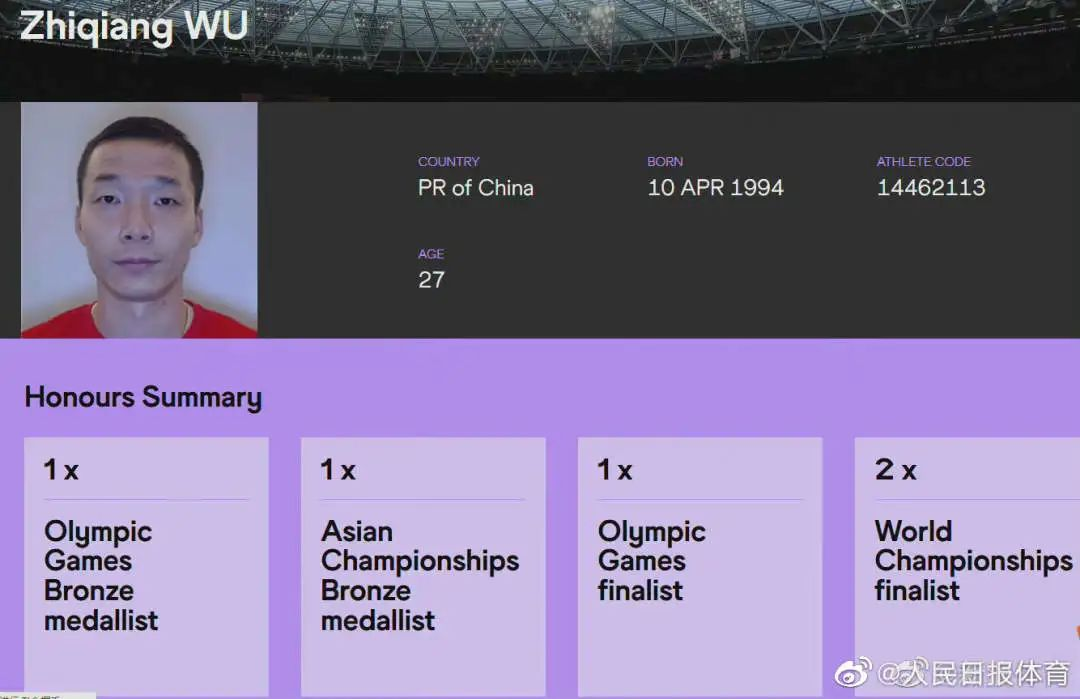This screenshot has width=1080, height=699.
Task: Click the ATHLETE CODE field label
Action: point(924,162)
